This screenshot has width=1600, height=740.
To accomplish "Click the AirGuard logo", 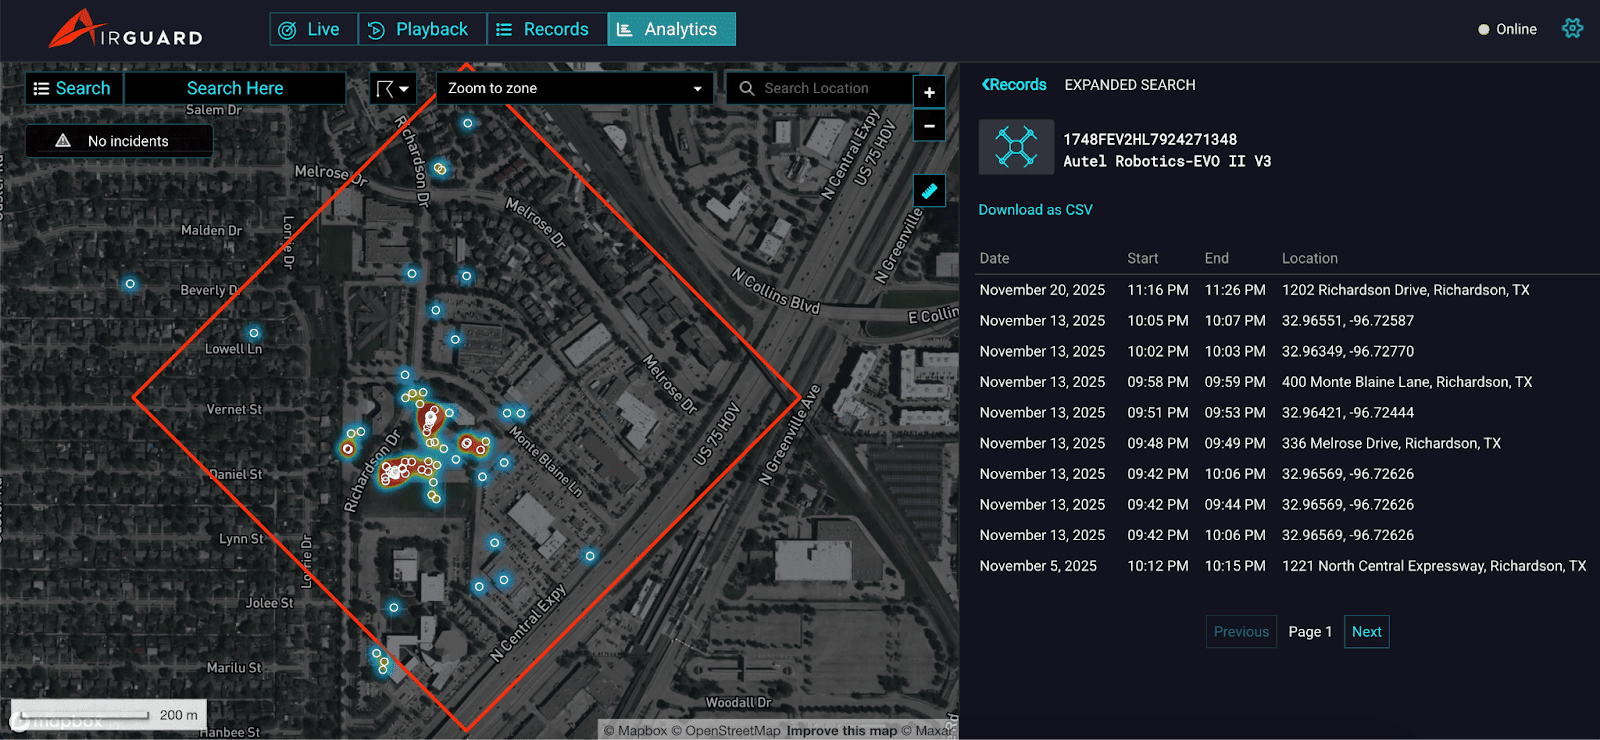I will (126, 29).
